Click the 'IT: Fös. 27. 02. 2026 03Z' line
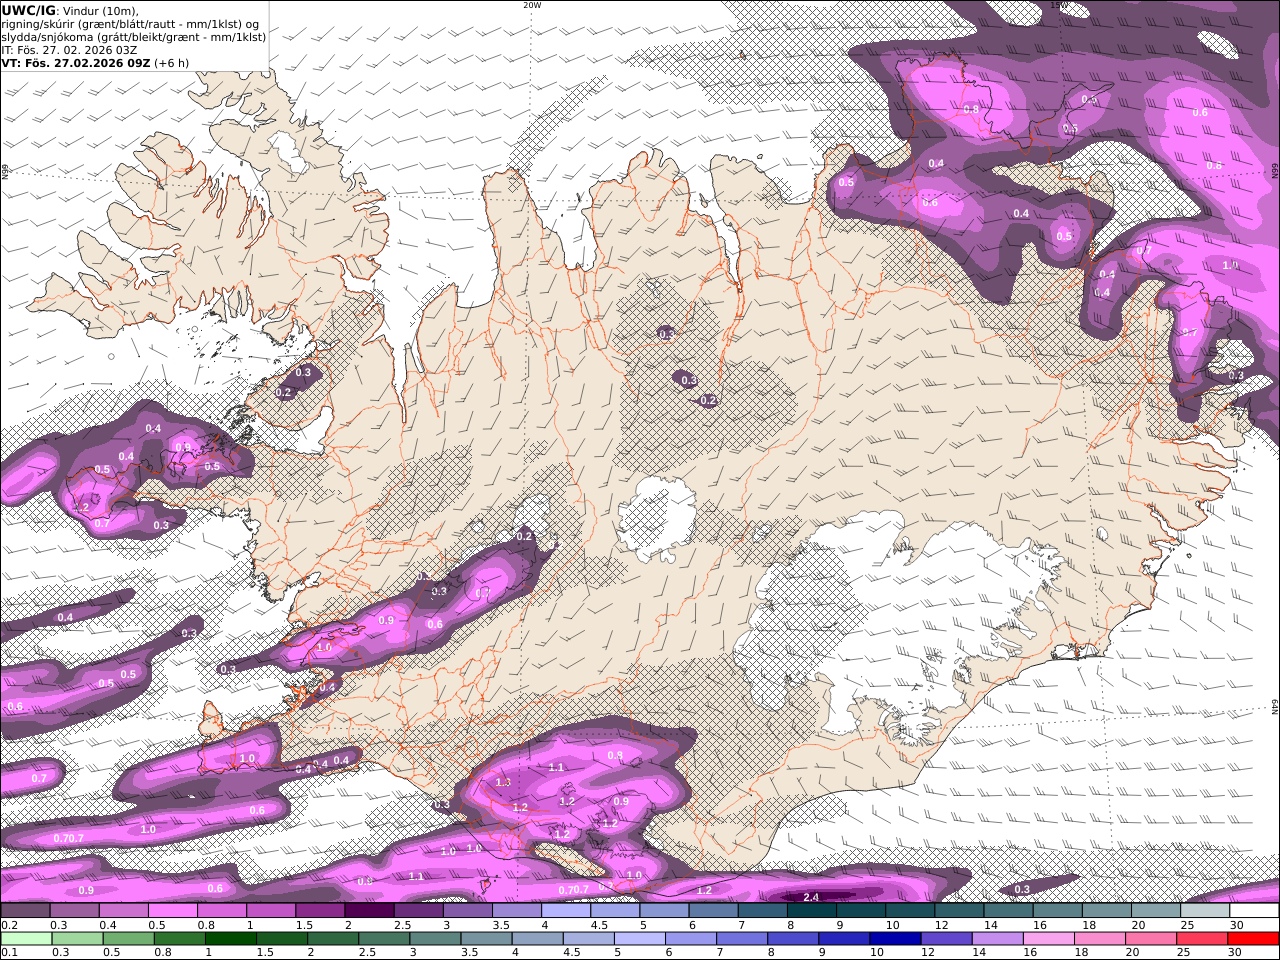This screenshot has height=960, width=1280. pos(69,49)
